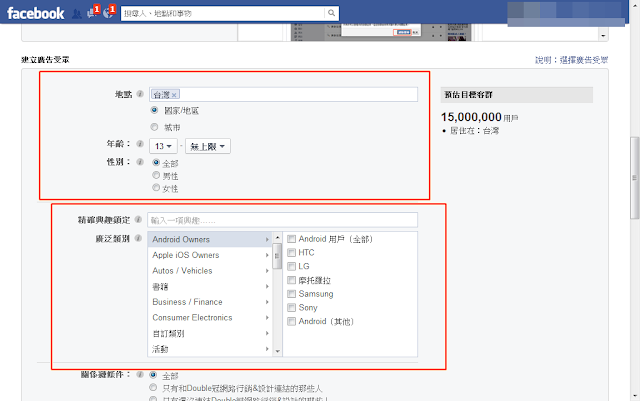
Task: Check the Samsung checkbox
Action: coord(291,294)
